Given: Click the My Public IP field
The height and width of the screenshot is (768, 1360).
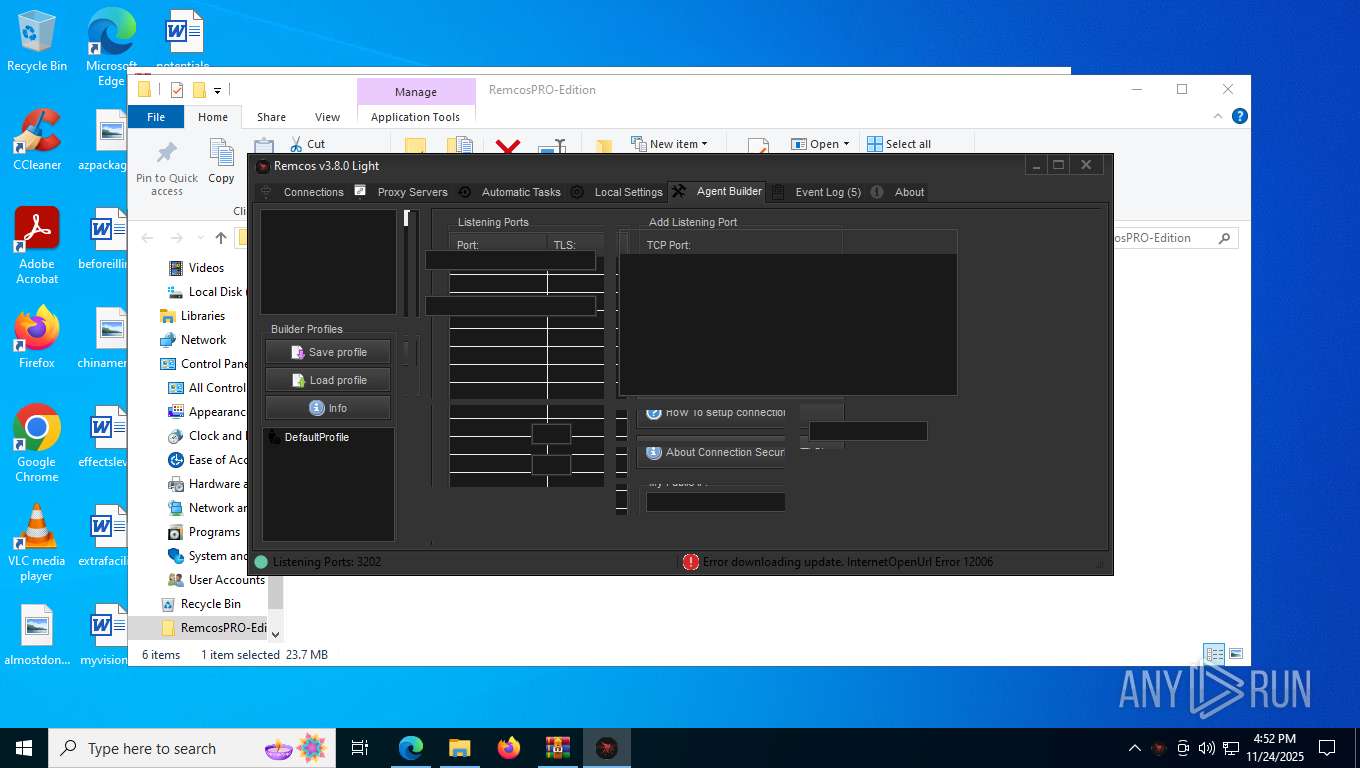Looking at the screenshot, I should point(715,502).
